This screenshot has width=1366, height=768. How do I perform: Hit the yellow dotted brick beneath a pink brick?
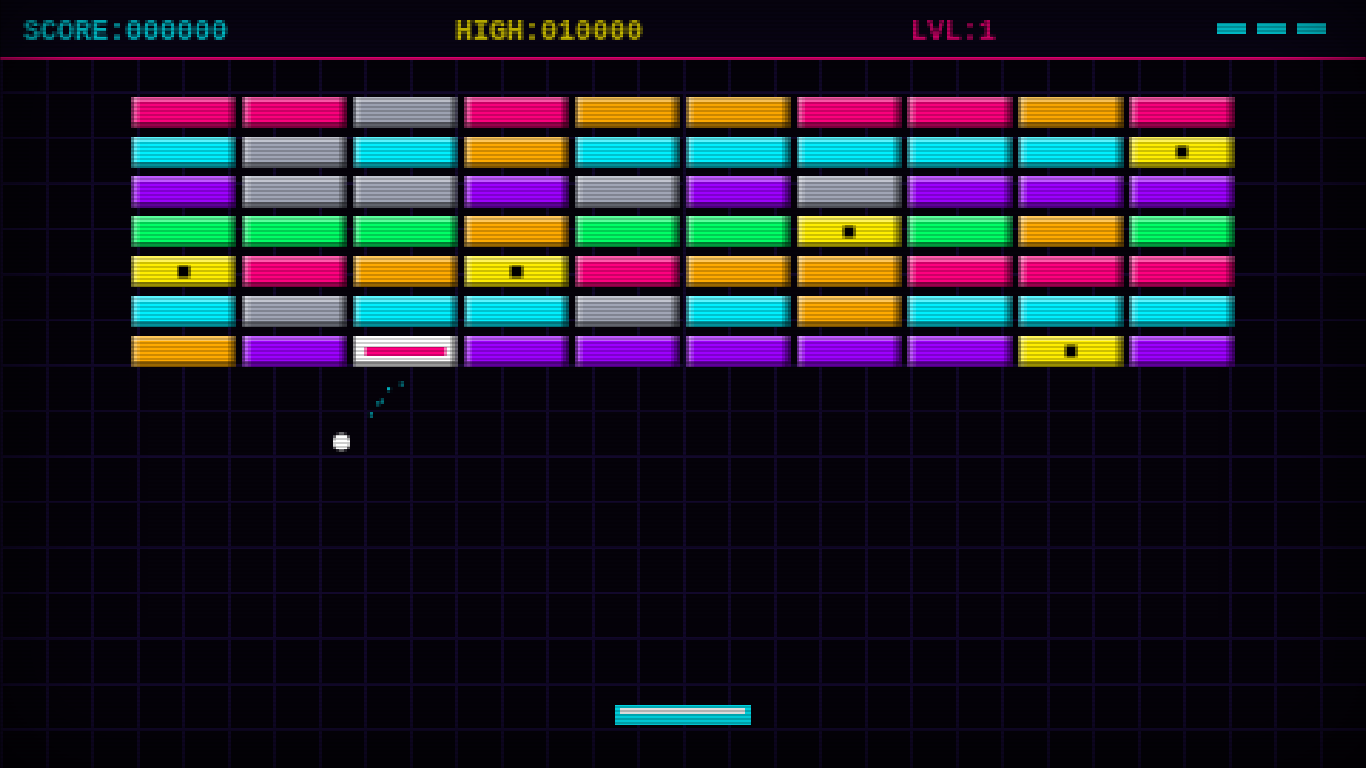[1182, 152]
